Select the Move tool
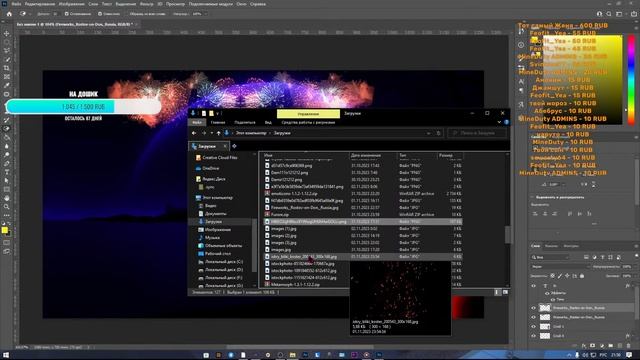This screenshot has height=360, width=640. click(7, 33)
